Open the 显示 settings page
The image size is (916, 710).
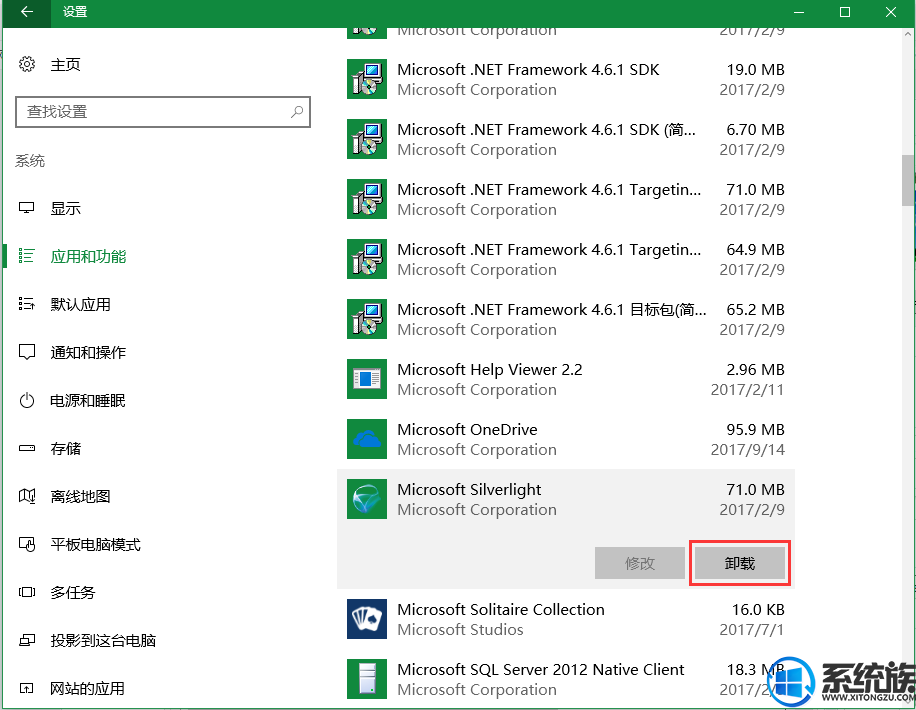pos(65,209)
